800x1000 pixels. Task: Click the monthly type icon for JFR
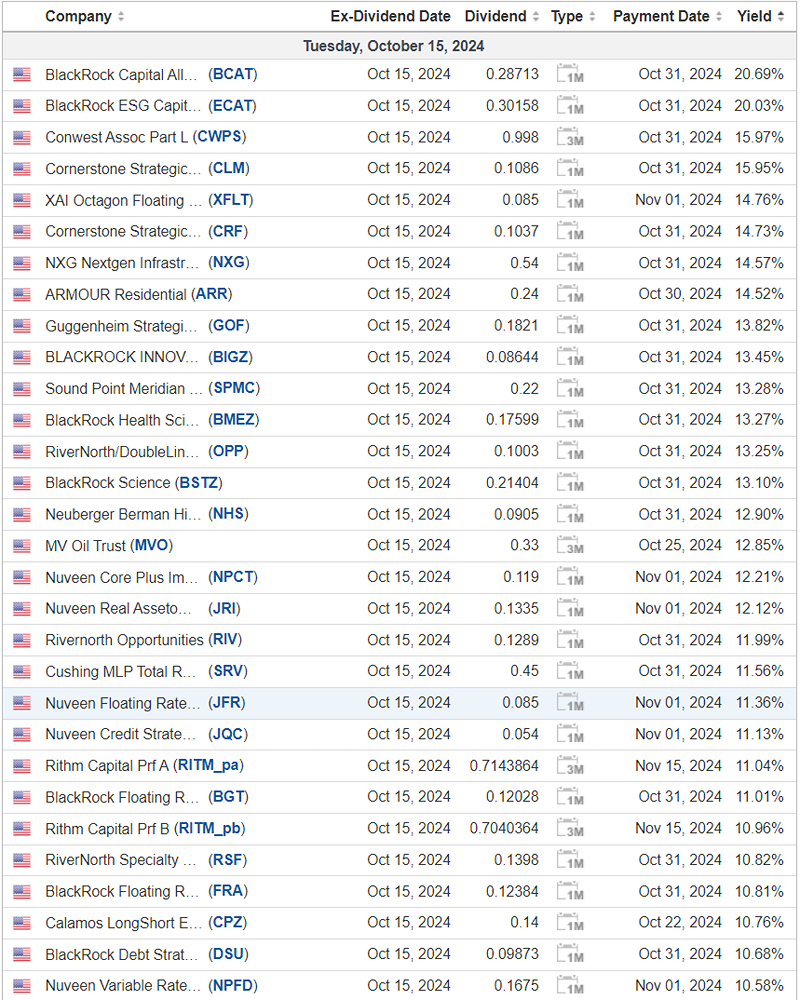coord(570,703)
